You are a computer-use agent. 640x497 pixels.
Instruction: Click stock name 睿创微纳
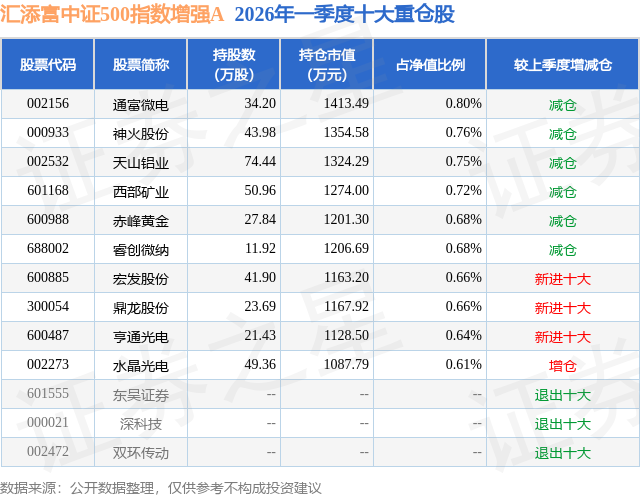click(141, 250)
